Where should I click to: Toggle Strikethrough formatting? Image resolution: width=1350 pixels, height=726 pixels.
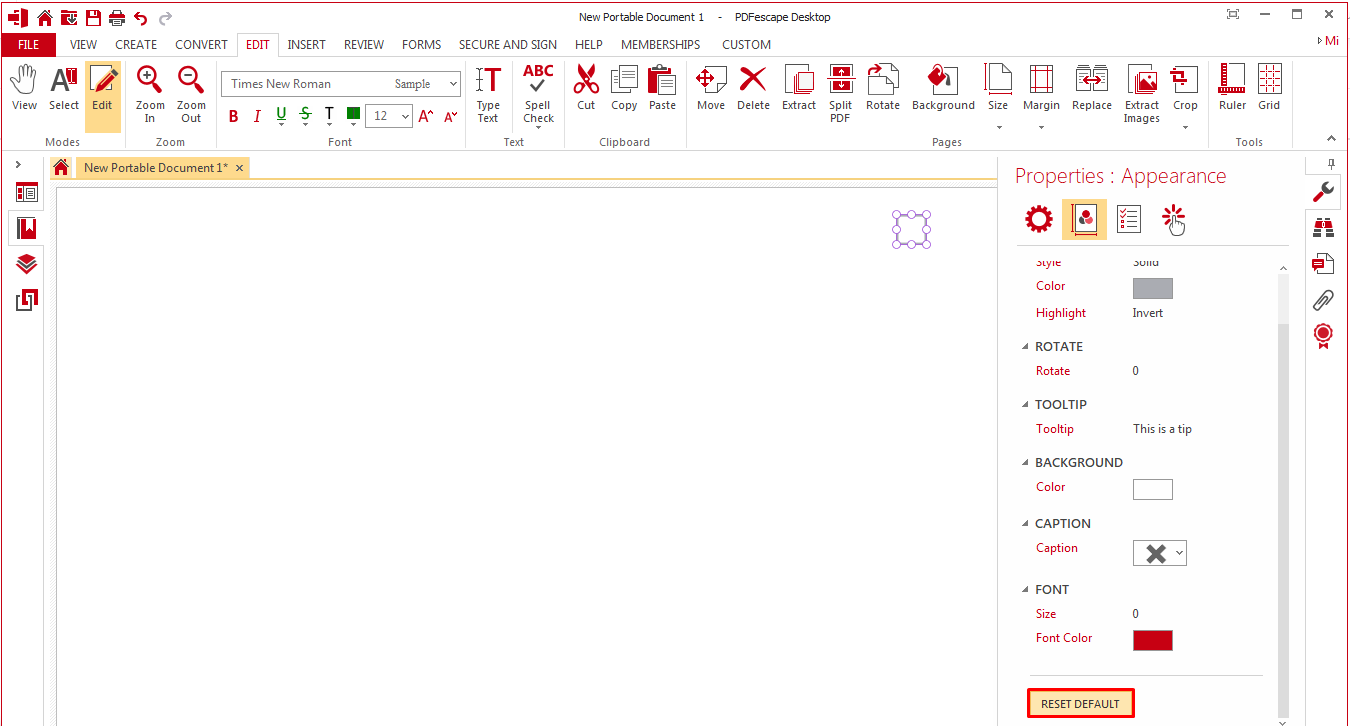point(305,116)
